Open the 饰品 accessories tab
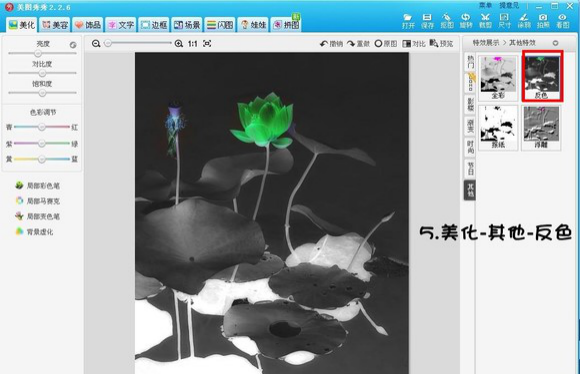 click(88, 25)
